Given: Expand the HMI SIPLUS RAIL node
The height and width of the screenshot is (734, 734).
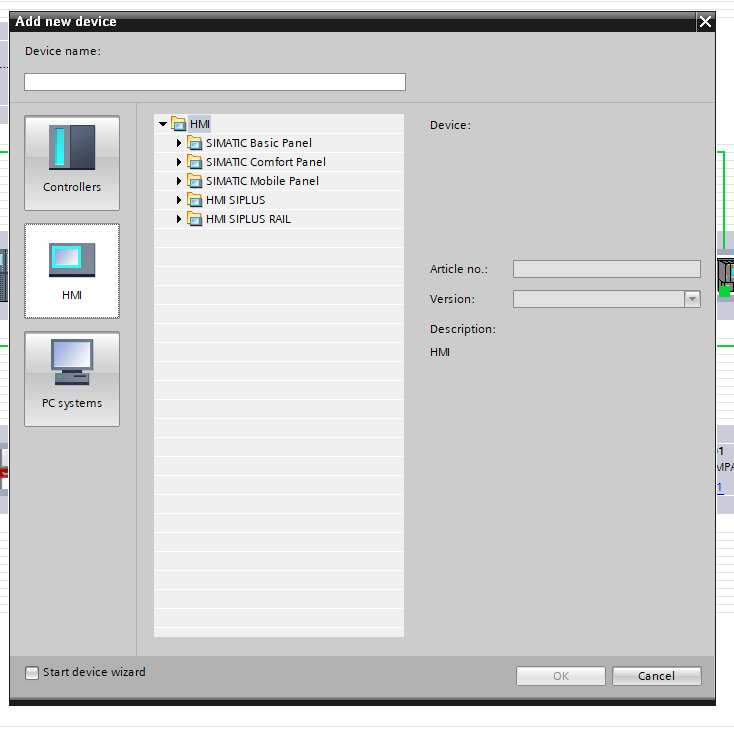Looking at the screenshot, I should point(179,219).
